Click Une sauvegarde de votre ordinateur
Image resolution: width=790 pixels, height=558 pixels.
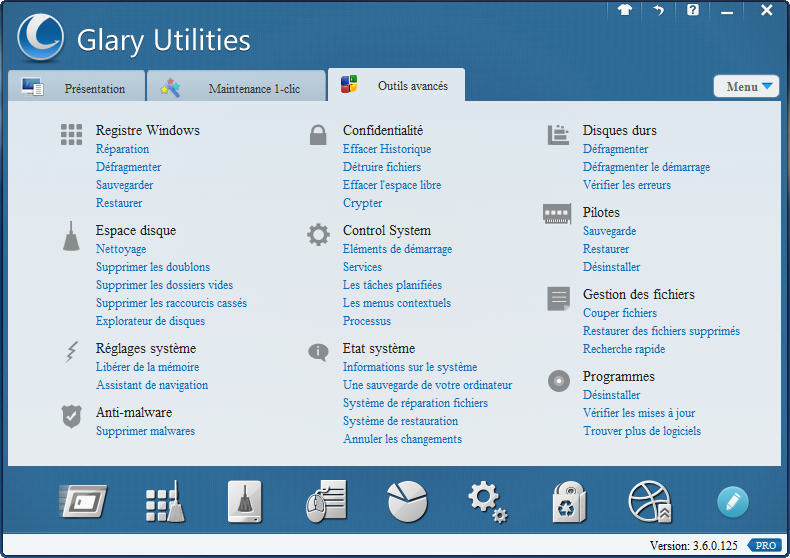click(x=427, y=385)
